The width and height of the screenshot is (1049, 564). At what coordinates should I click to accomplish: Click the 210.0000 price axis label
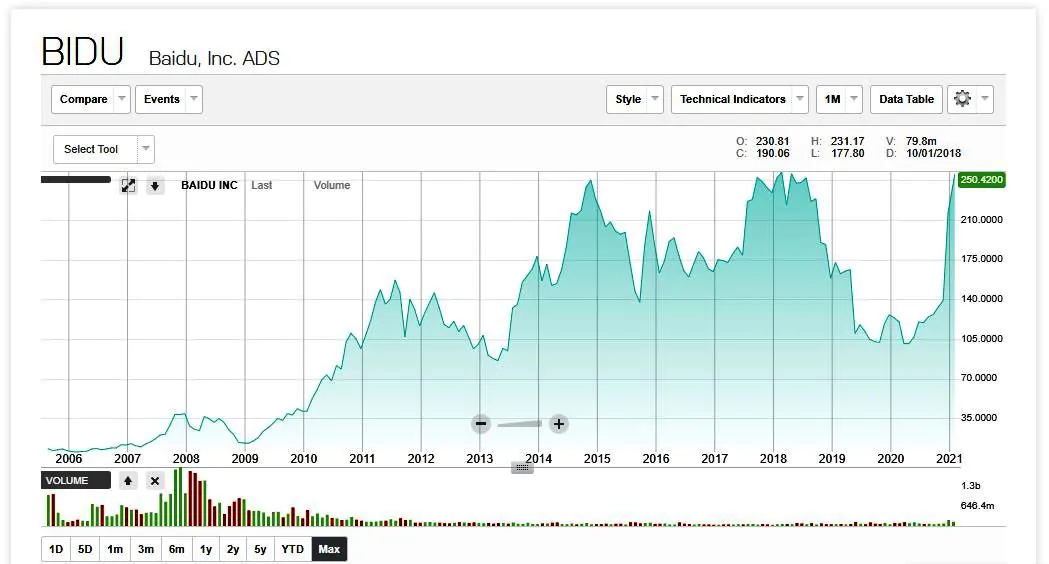pos(981,219)
